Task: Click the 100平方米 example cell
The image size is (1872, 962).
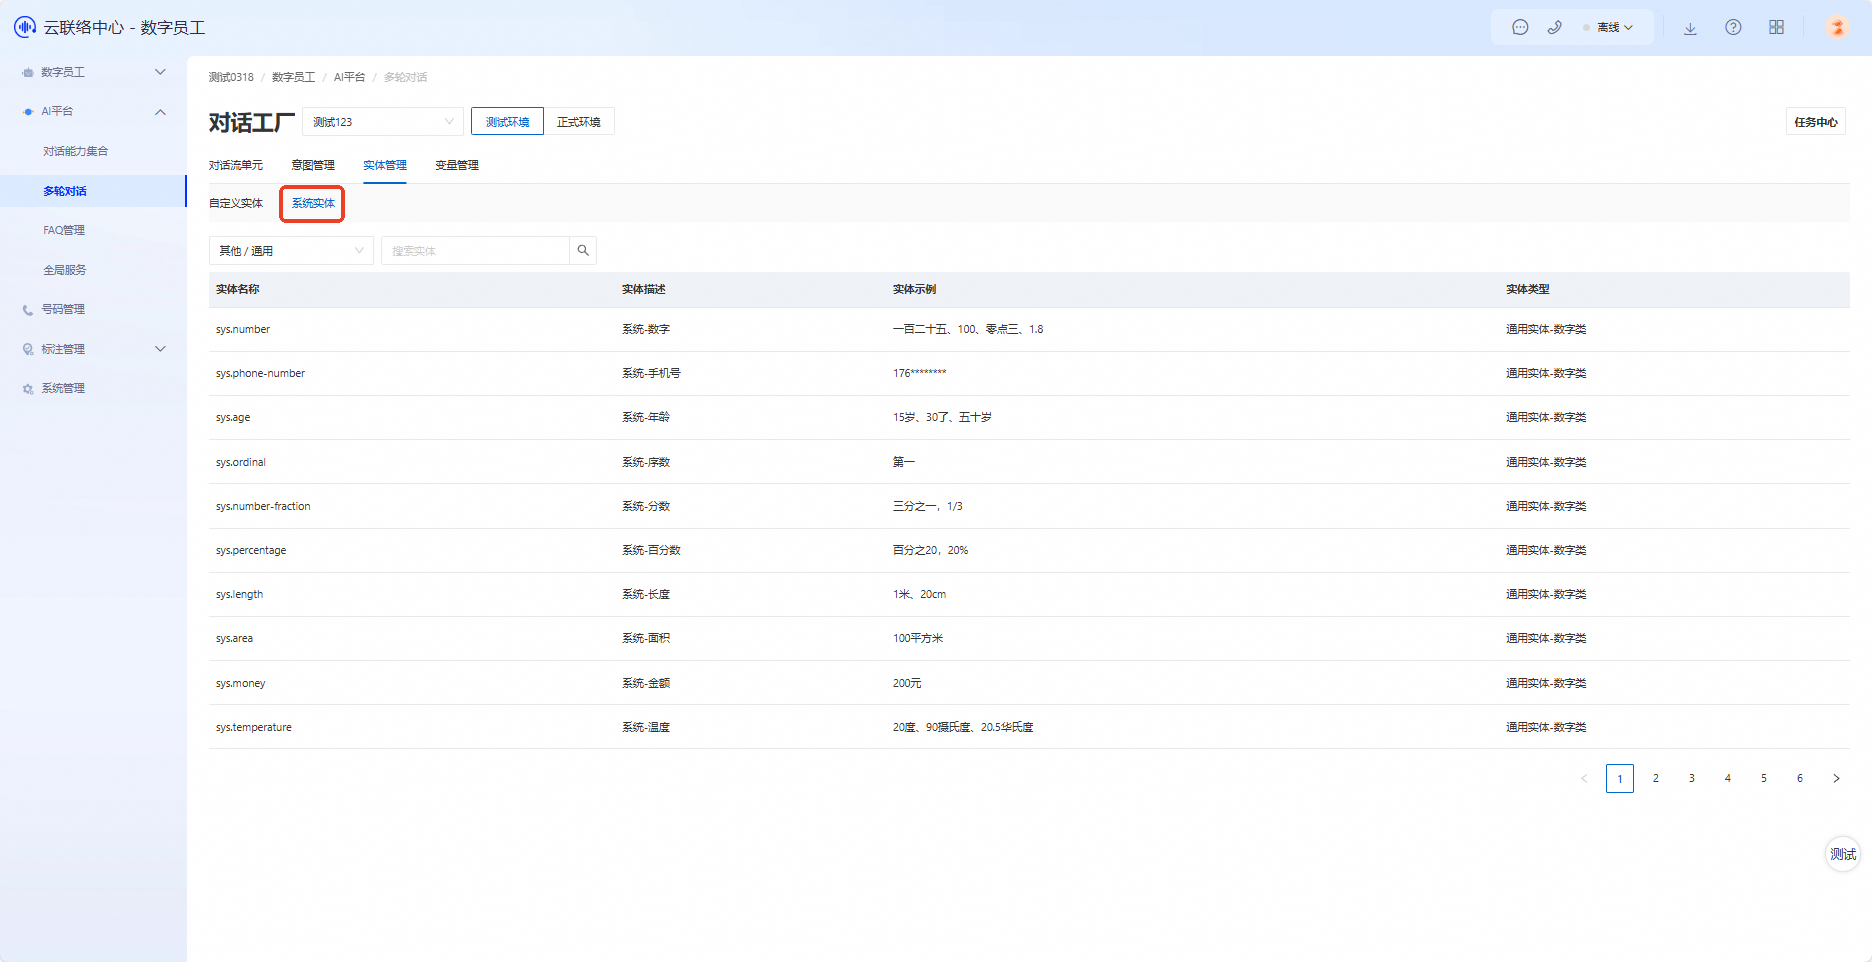Action: 918,638
